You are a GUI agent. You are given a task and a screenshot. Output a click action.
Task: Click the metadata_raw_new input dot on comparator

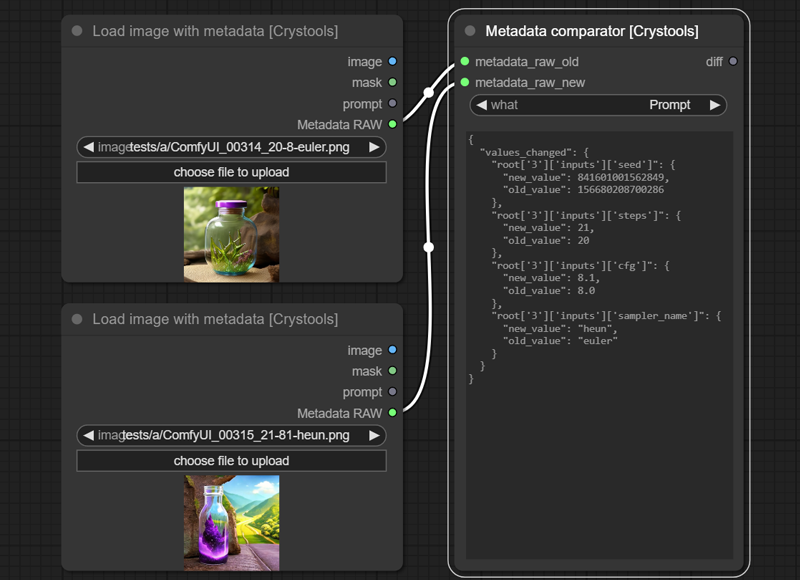coord(465,82)
